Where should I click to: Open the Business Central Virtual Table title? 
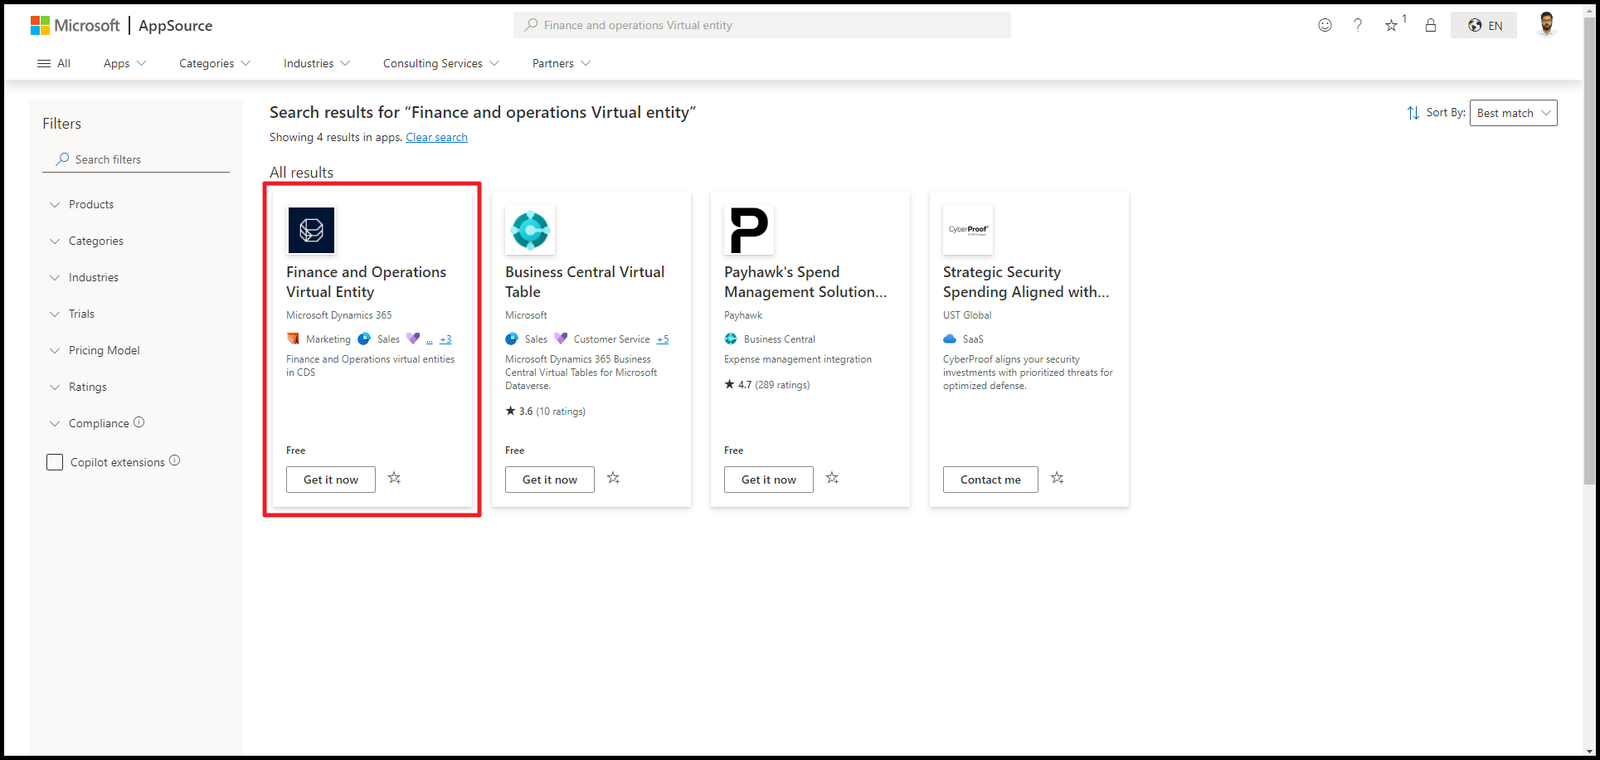[585, 282]
